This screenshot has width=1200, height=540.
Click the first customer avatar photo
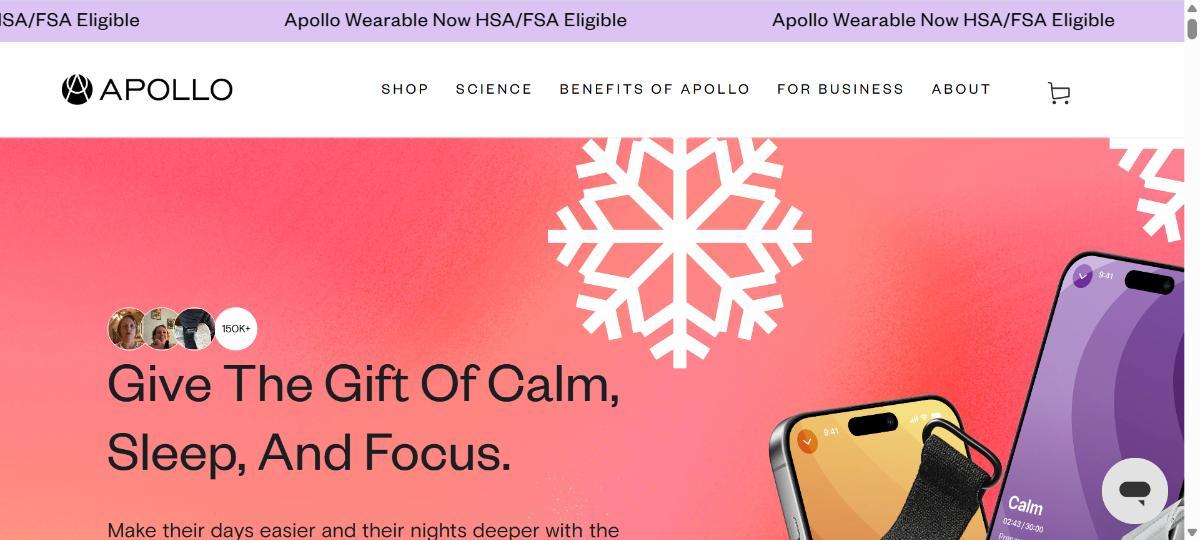tap(128, 329)
